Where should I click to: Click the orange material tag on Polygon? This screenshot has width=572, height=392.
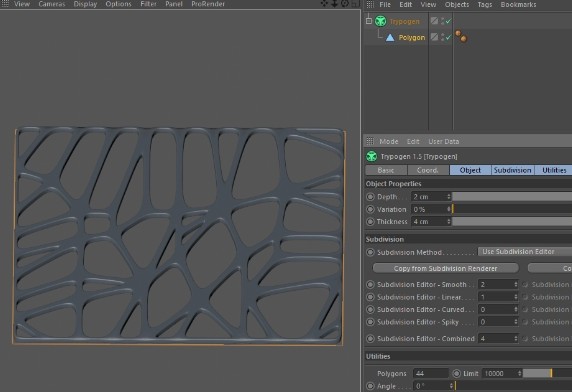point(461,36)
